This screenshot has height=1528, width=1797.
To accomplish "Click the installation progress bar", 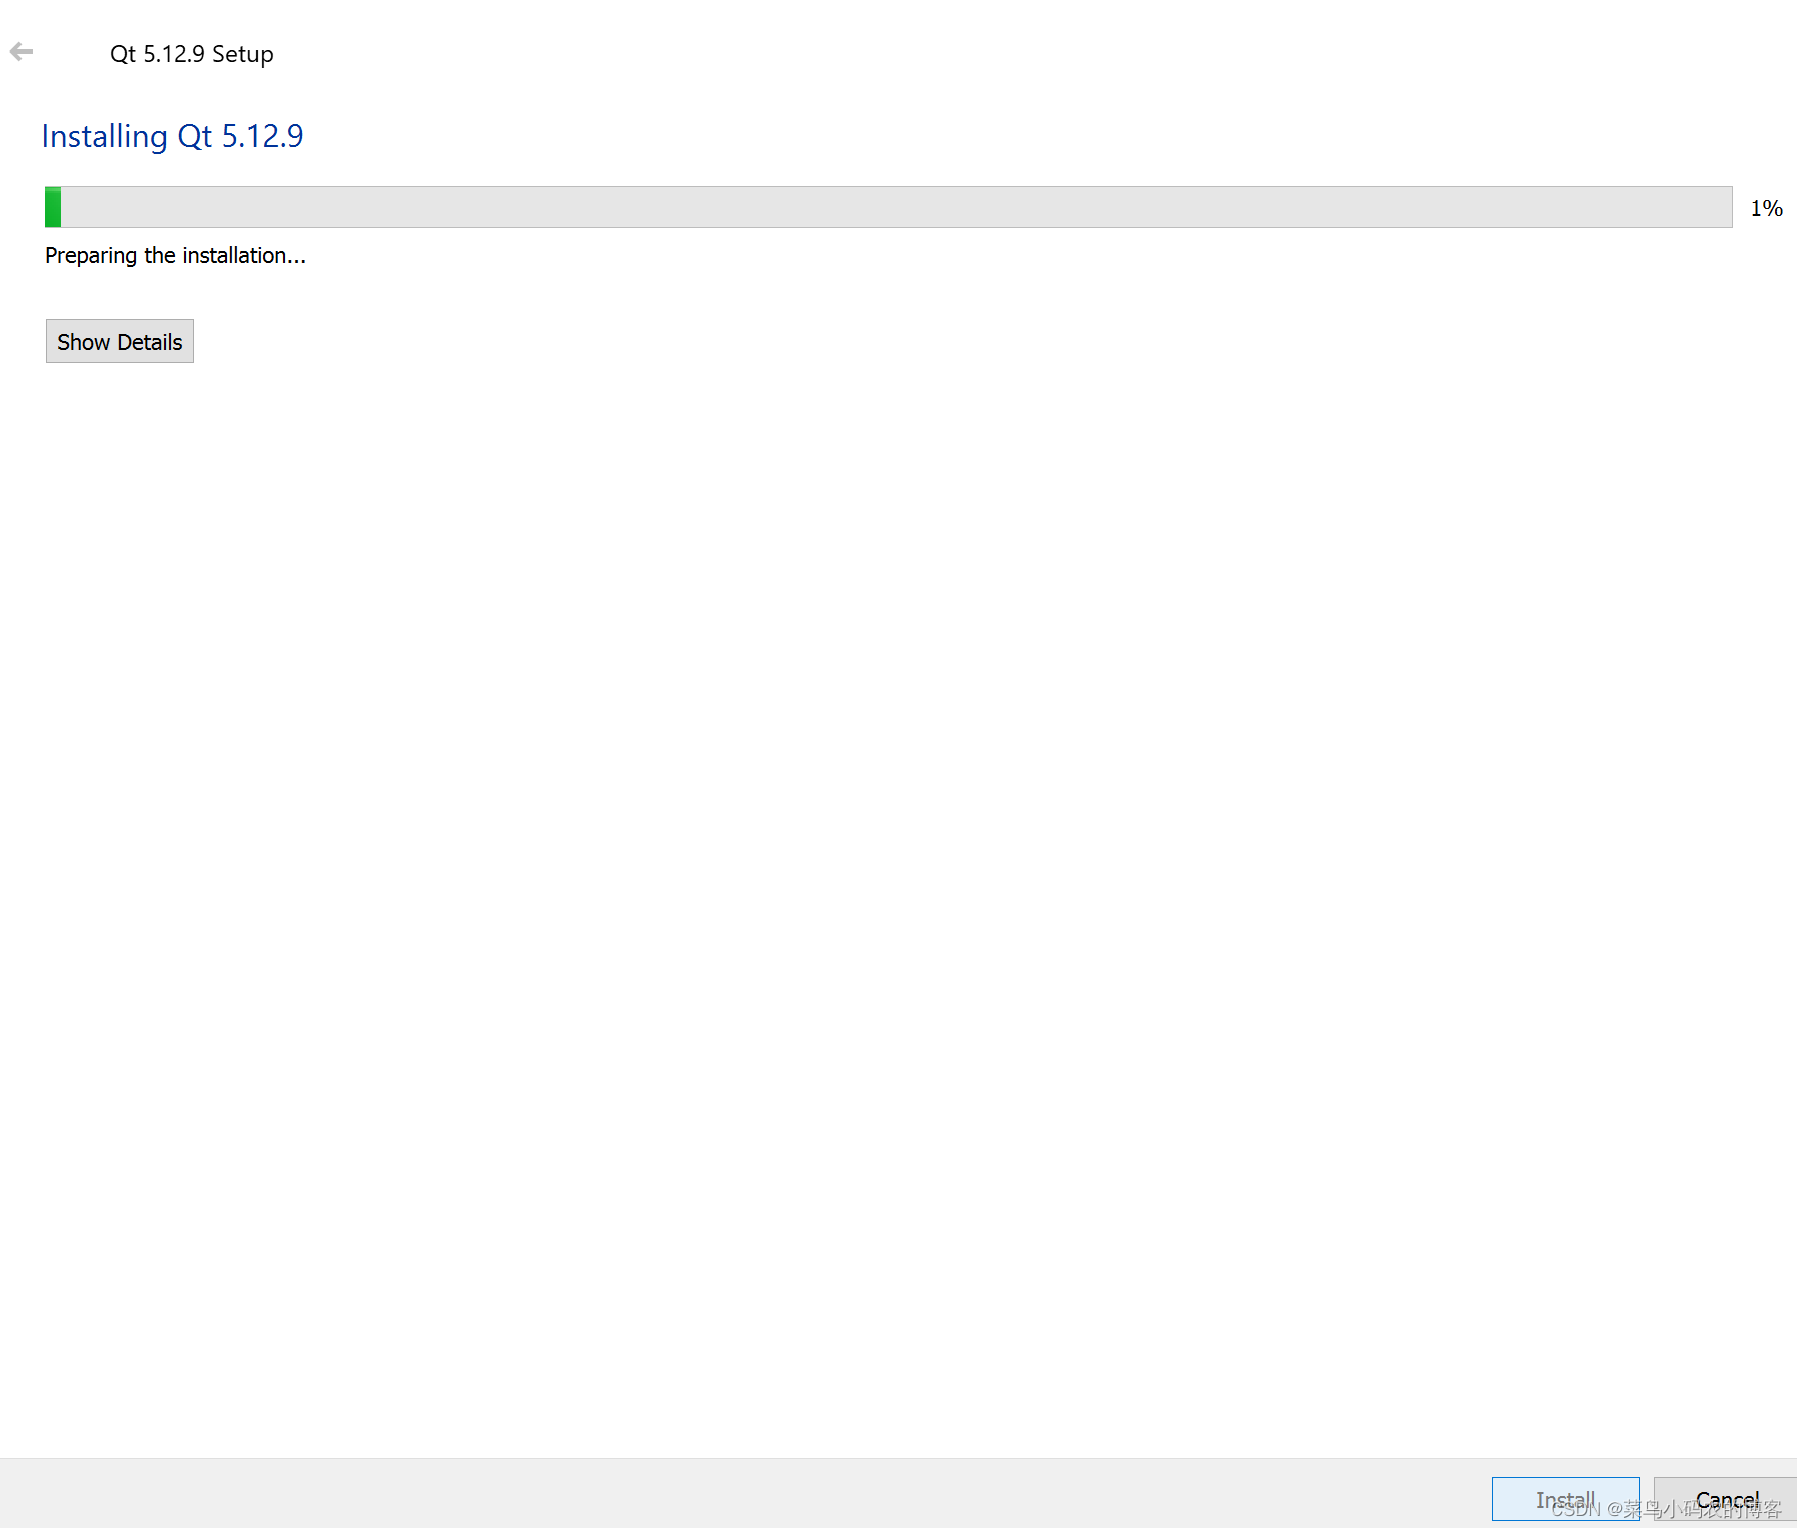I will click(888, 207).
